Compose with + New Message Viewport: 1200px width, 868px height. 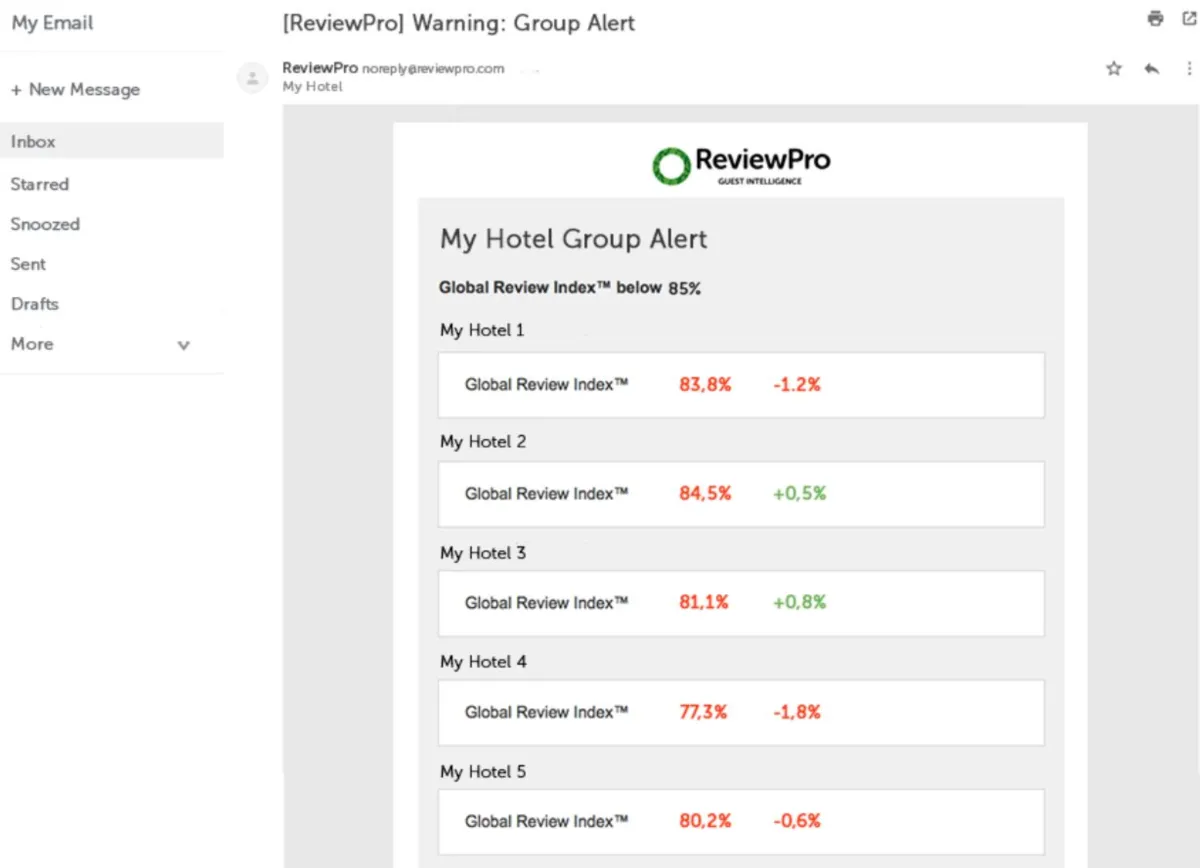pos(75,89)
